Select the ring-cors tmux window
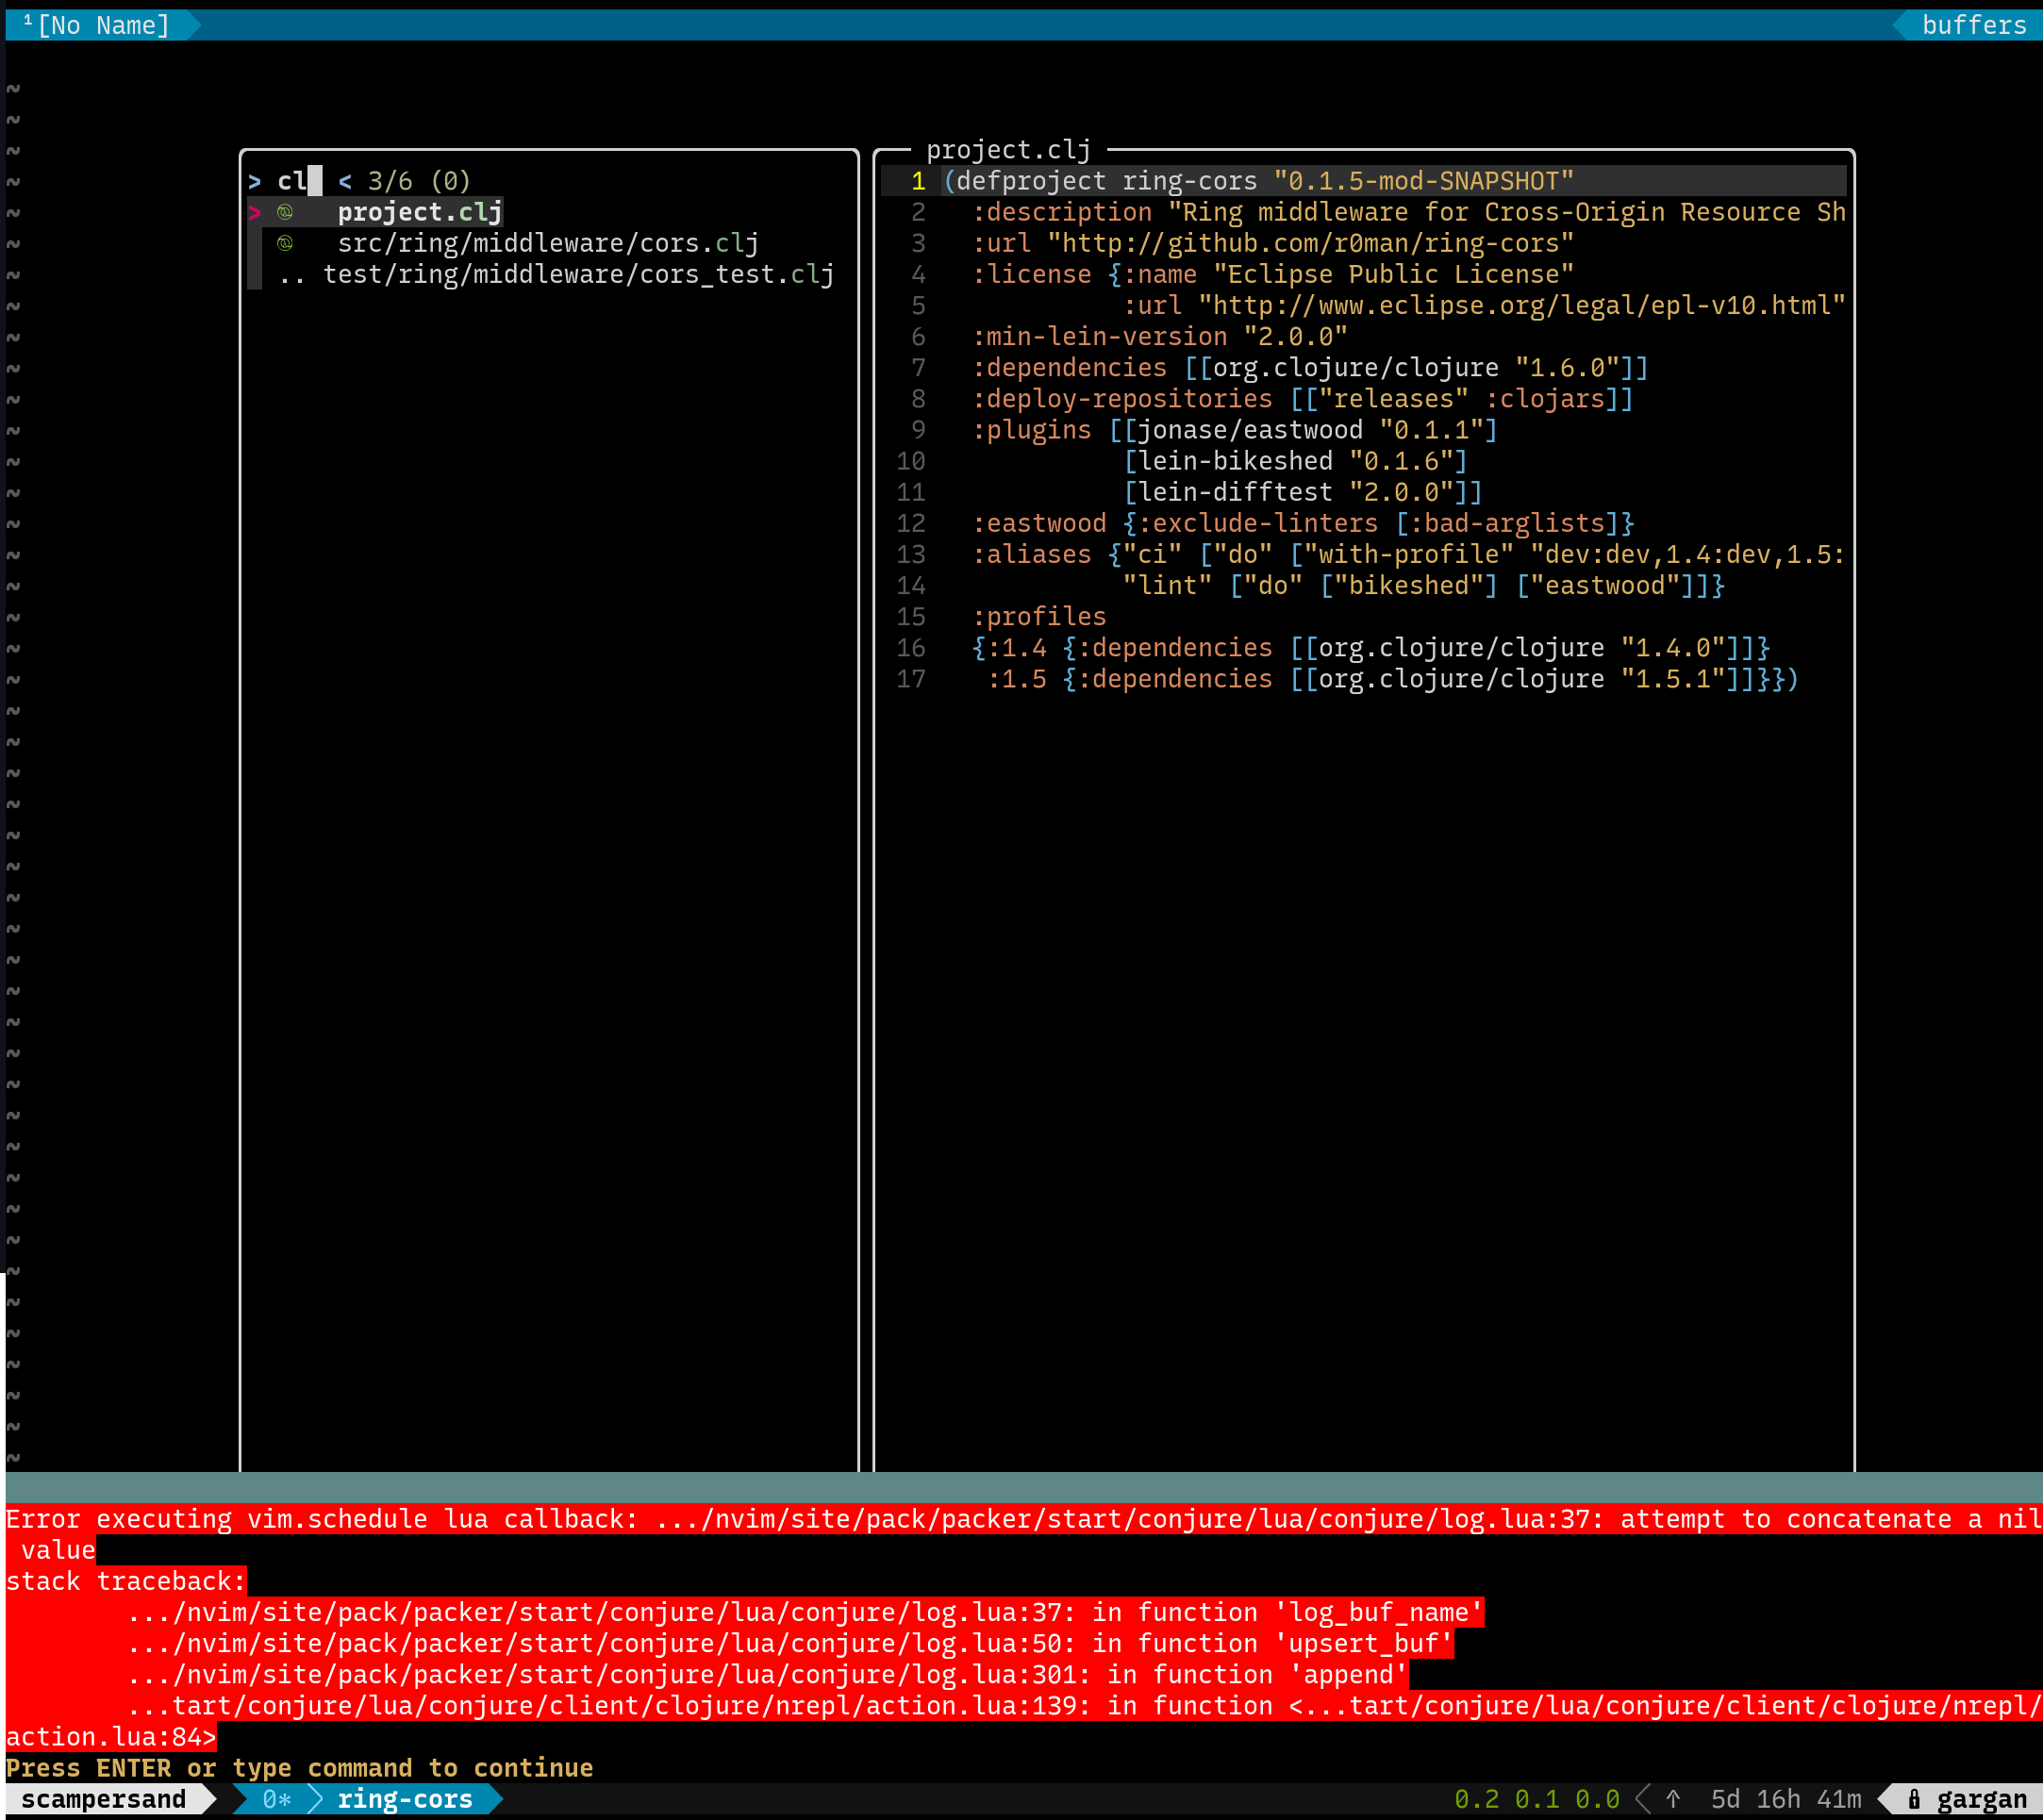This screenshot has width=2043, height=1820. pos(404,1799)
